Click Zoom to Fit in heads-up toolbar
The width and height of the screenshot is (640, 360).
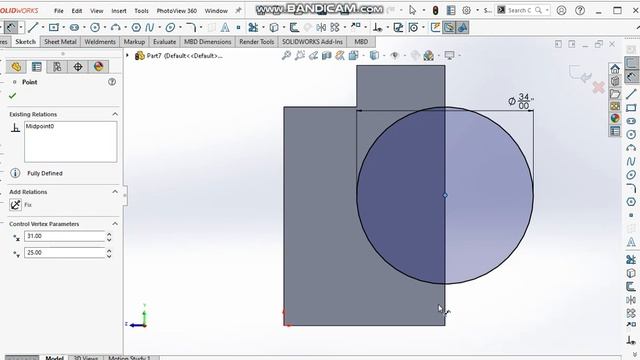click(x=287, y=55)
